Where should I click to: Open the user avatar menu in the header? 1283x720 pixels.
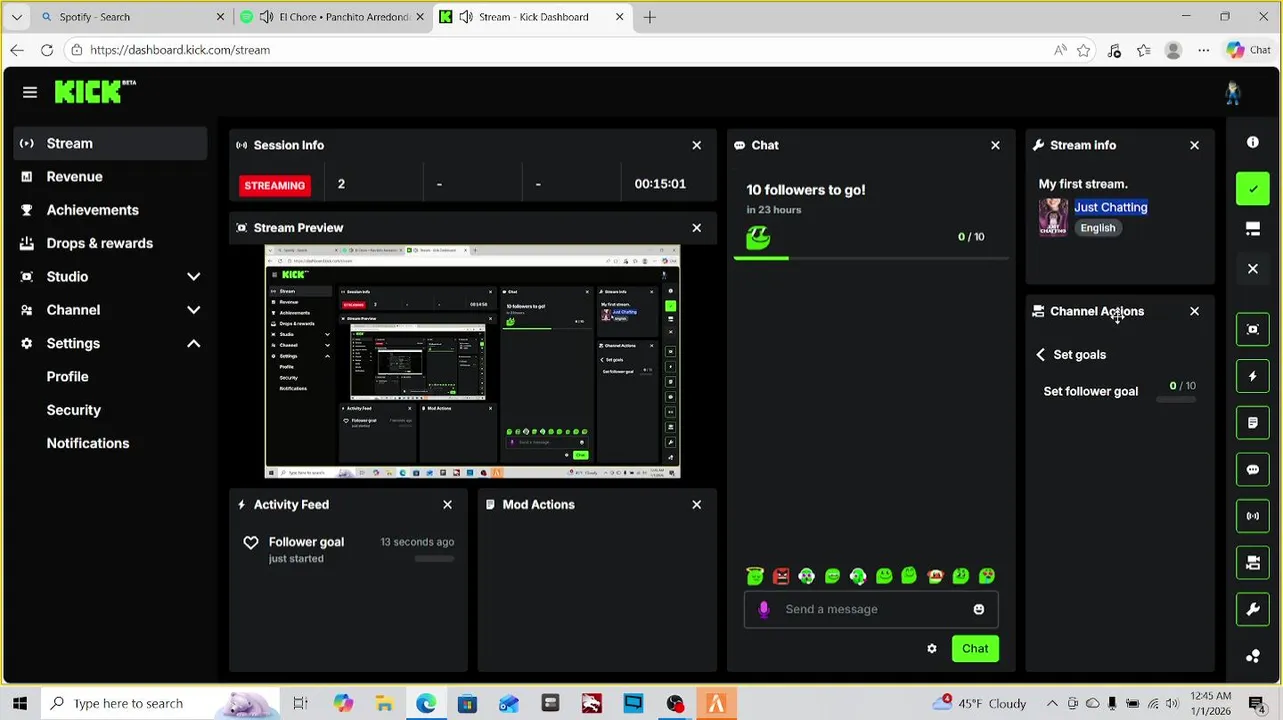(1232, 92)
